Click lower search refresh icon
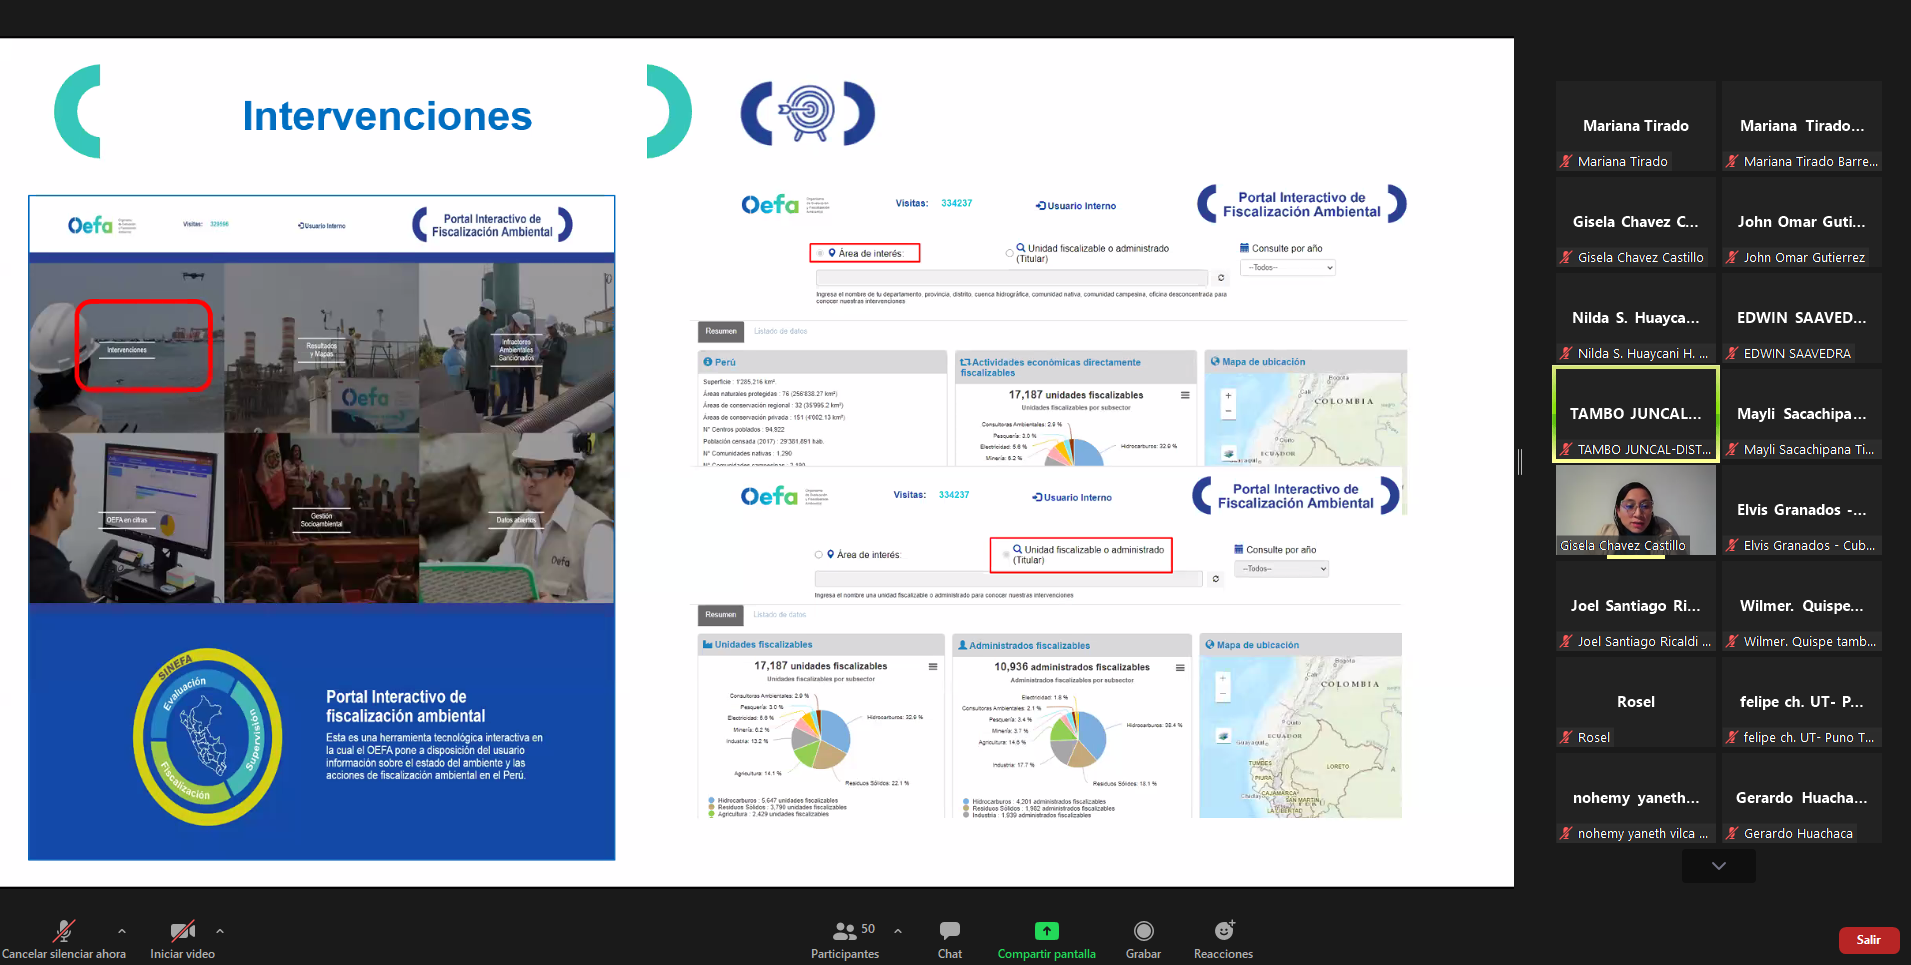 pyautogui.click(x=1216, y=579)
